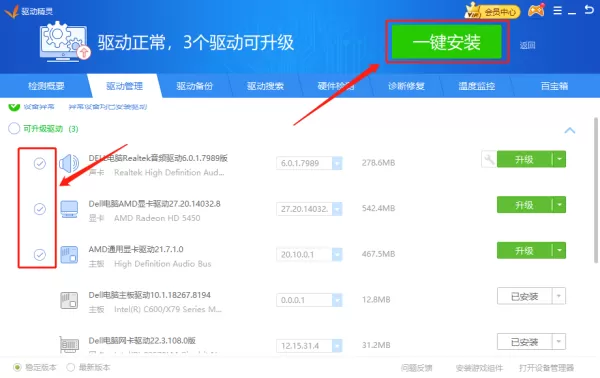Open the arrow beside Intel motherboard 已安装

(x=559, y=296)
